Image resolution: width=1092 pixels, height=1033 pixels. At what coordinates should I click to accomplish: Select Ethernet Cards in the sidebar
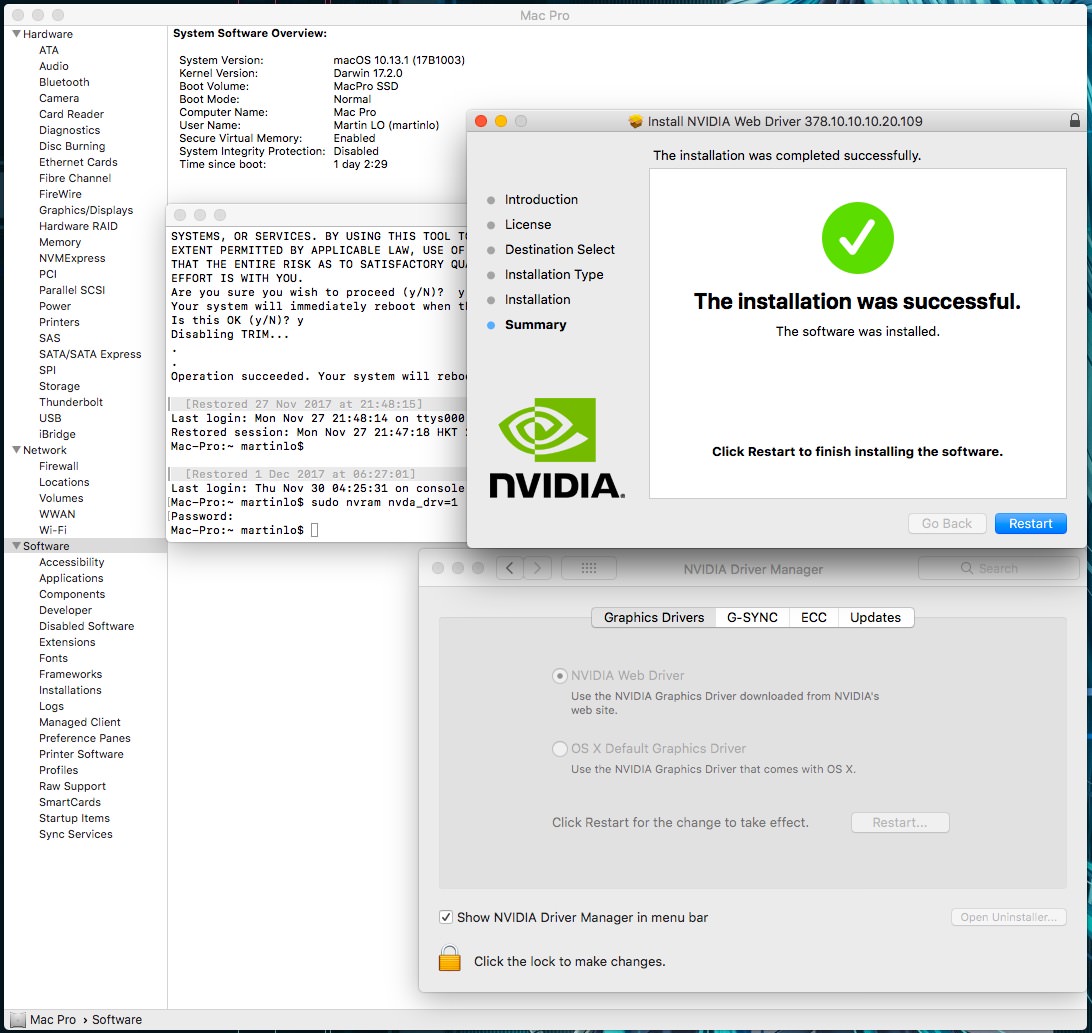coord(78,162)
